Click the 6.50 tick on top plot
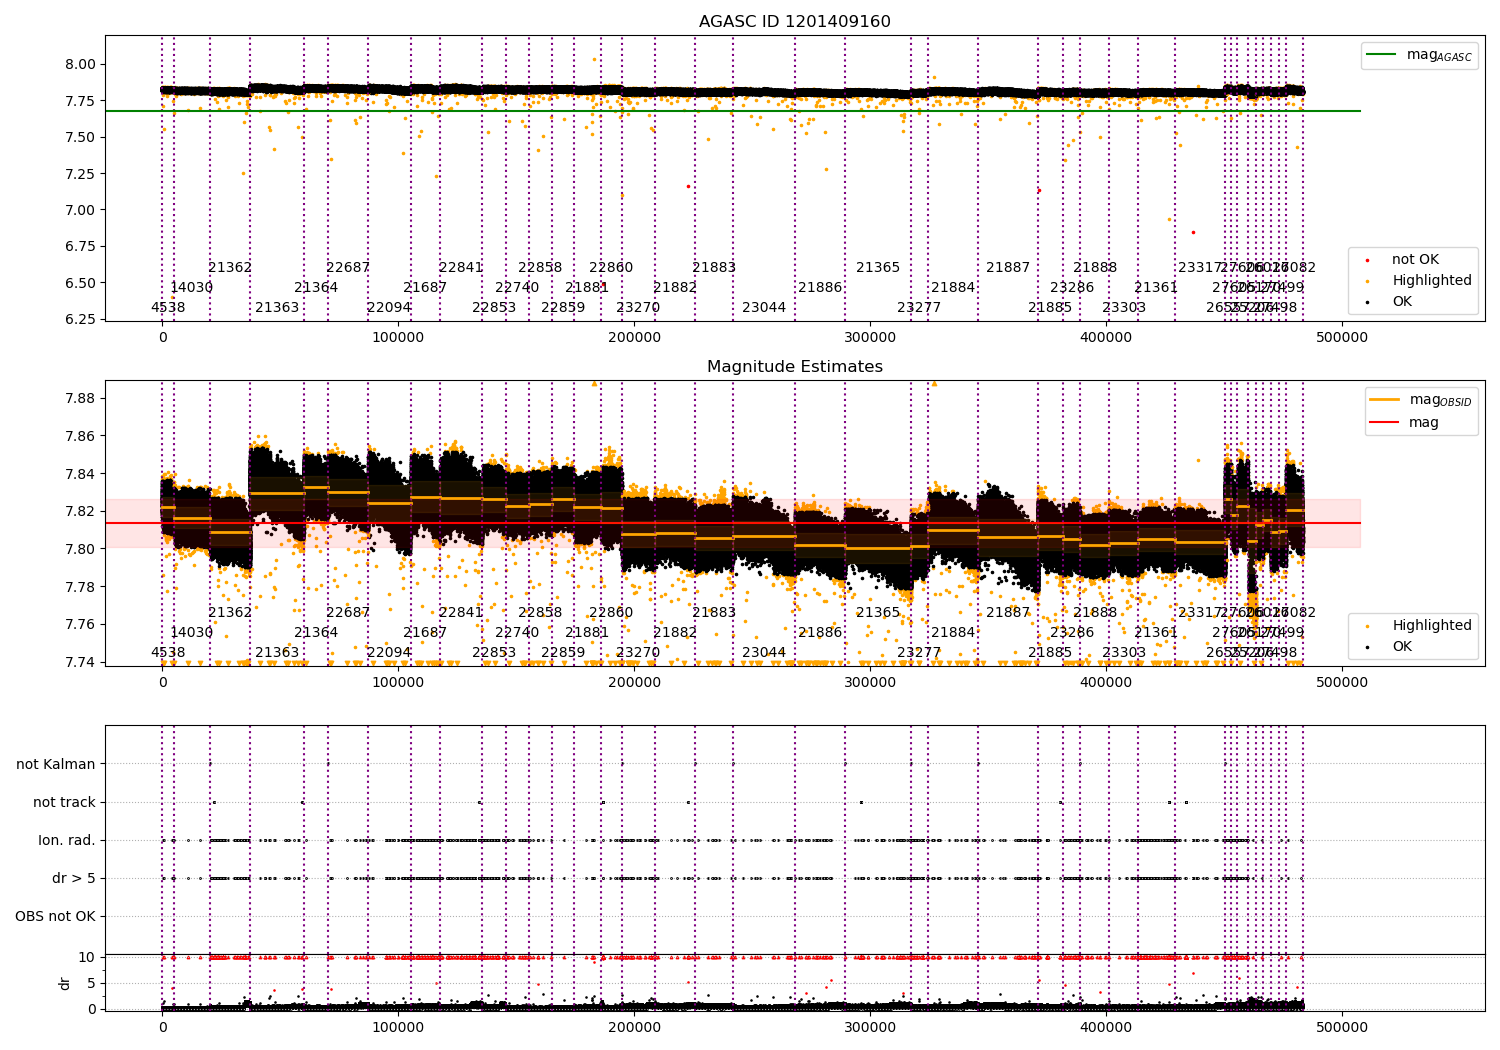The width and height of the screenshot is (1500, 1050). coord(81,283)
